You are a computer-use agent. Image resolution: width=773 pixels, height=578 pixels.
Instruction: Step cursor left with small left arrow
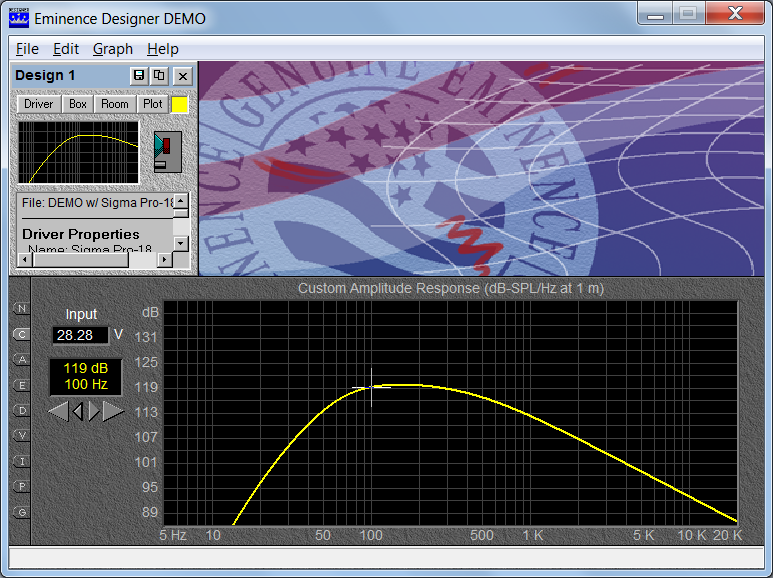click(x=77, y=411)
